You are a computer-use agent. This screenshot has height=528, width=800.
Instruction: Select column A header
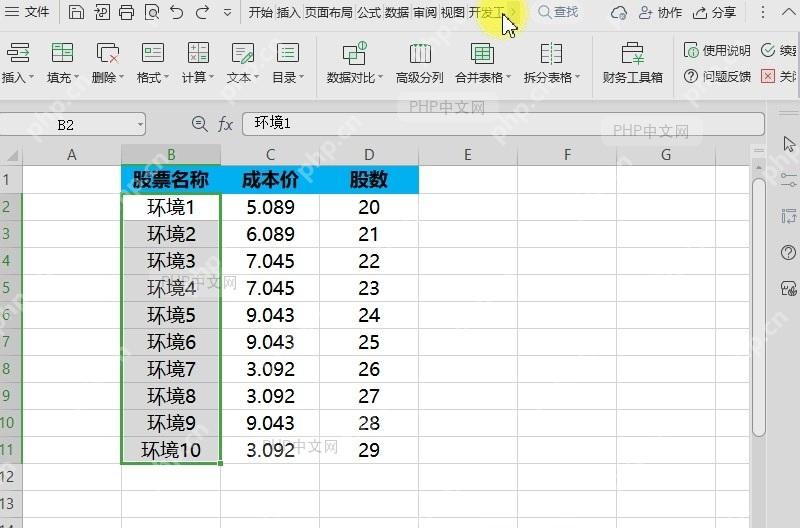[71, 155]
